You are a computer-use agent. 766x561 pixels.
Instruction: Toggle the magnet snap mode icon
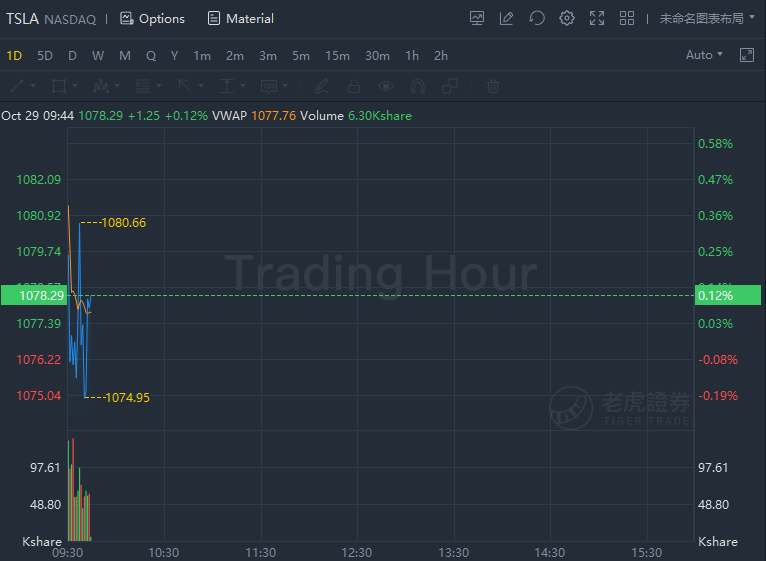pos(418,86)
